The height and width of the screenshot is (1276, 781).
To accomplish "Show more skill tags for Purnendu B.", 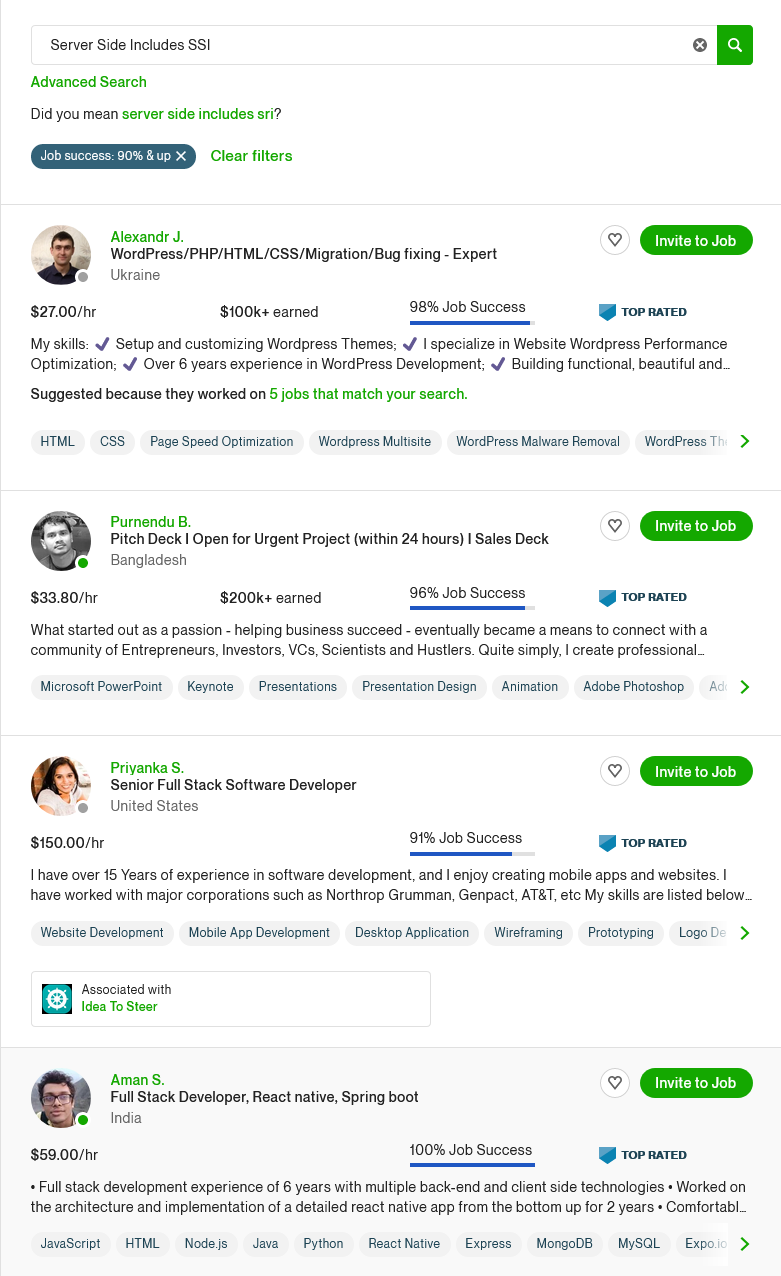I will [x=744, y=687].
